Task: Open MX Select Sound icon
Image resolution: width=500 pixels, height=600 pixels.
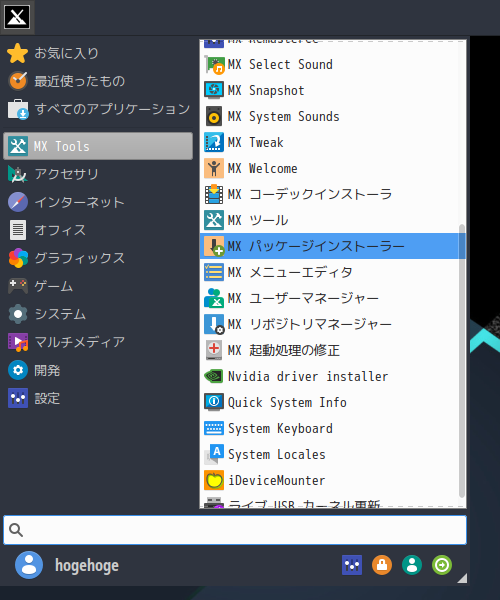Action: click(x=214, y=64)
